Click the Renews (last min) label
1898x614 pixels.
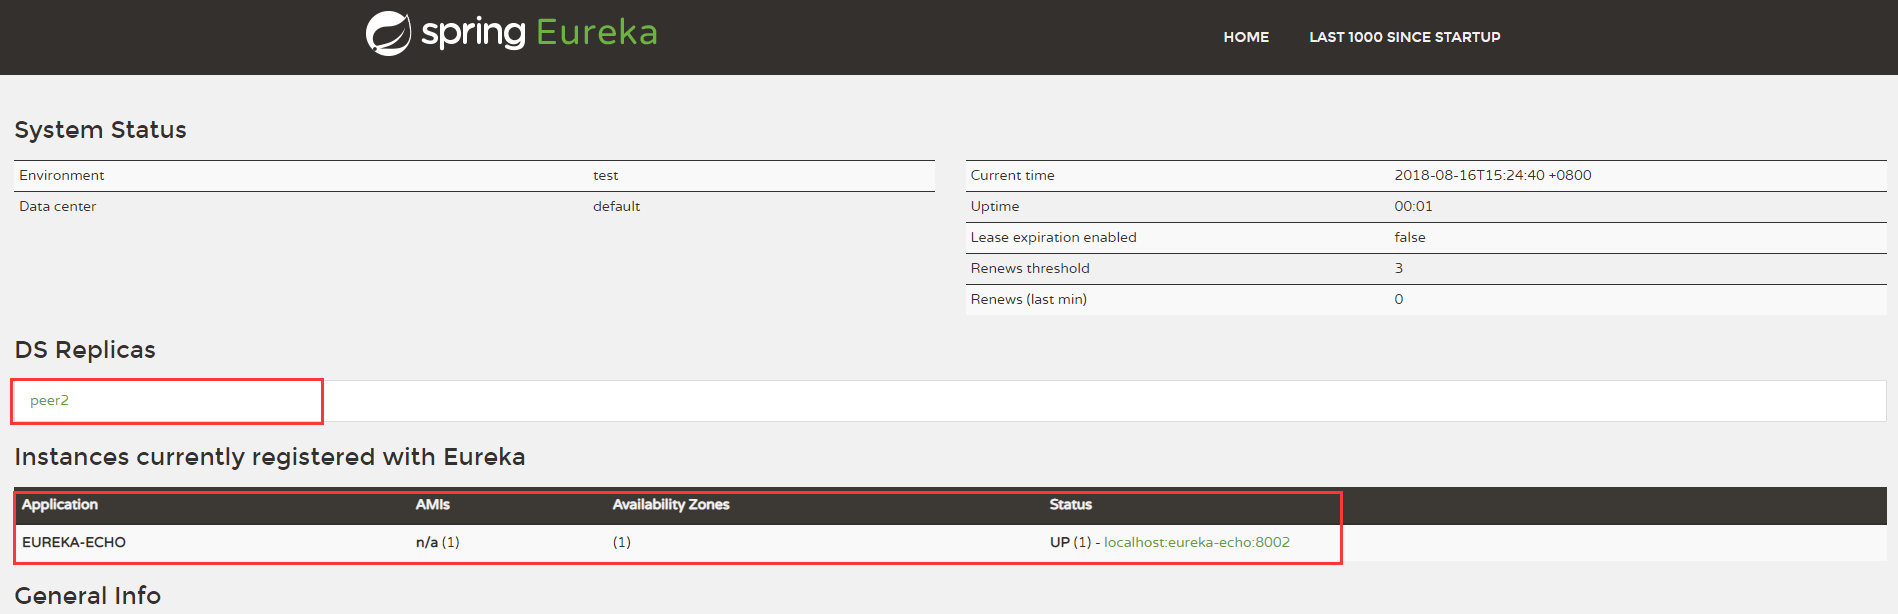(x=1029, y=299)
